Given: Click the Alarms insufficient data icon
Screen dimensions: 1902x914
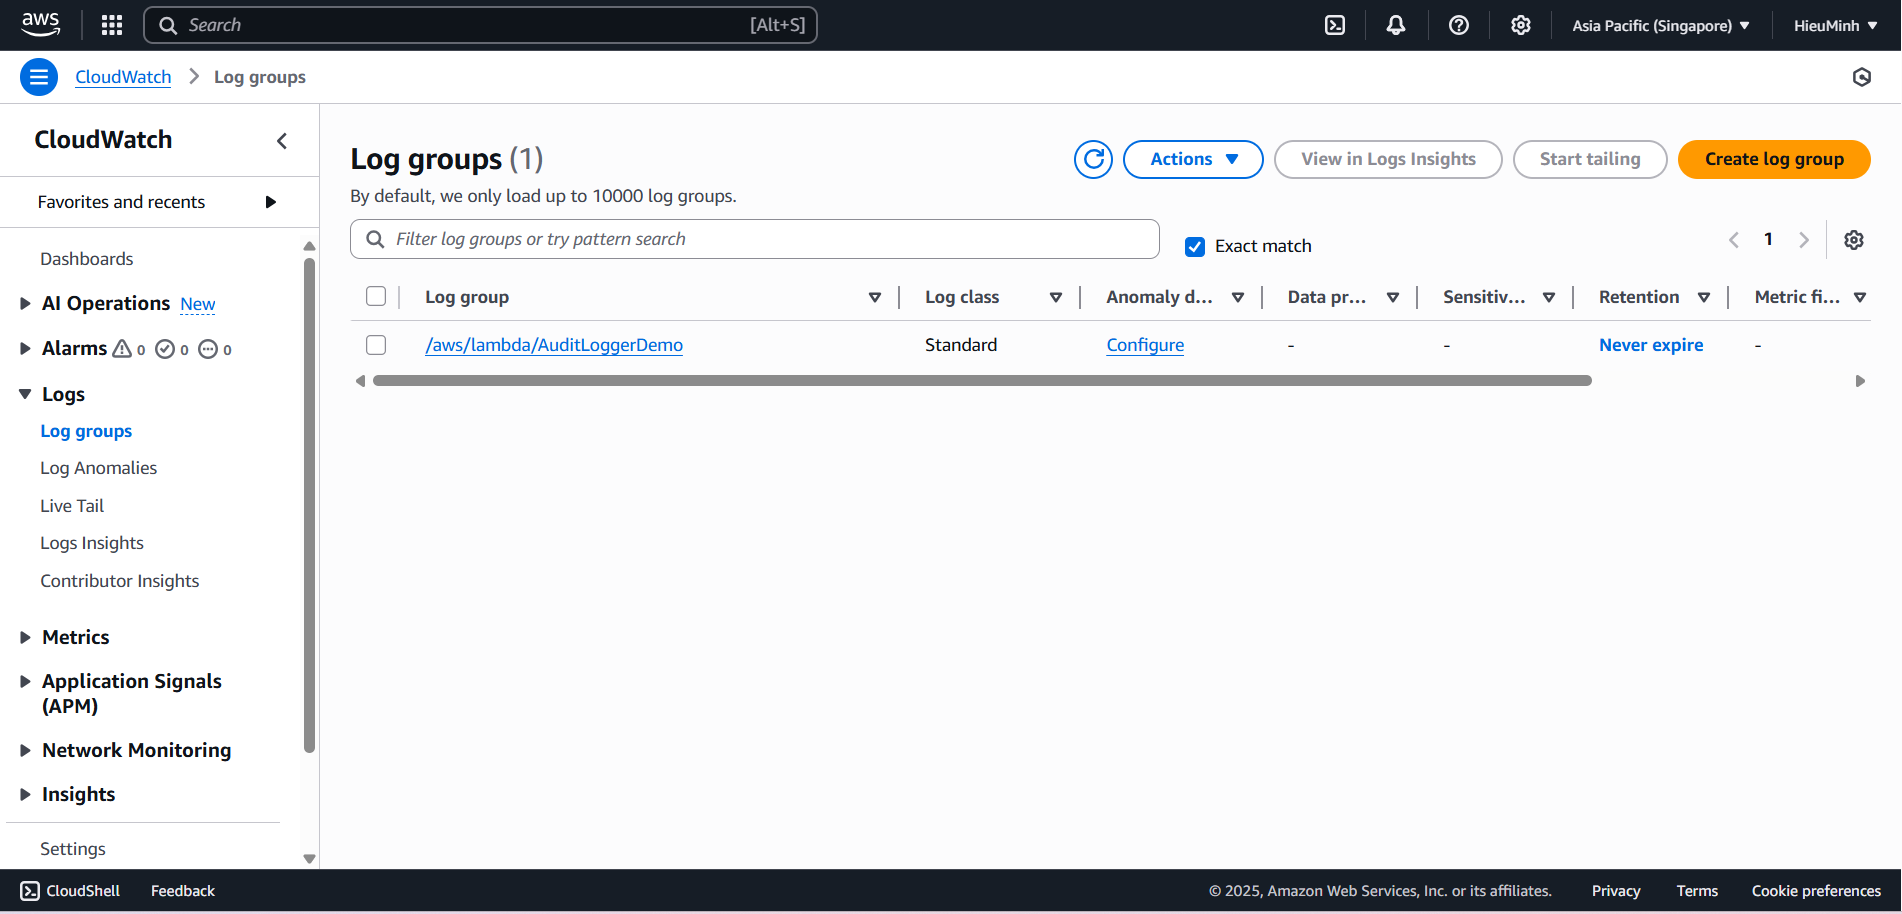Looking at the screenshot, I should coord(208,349).
